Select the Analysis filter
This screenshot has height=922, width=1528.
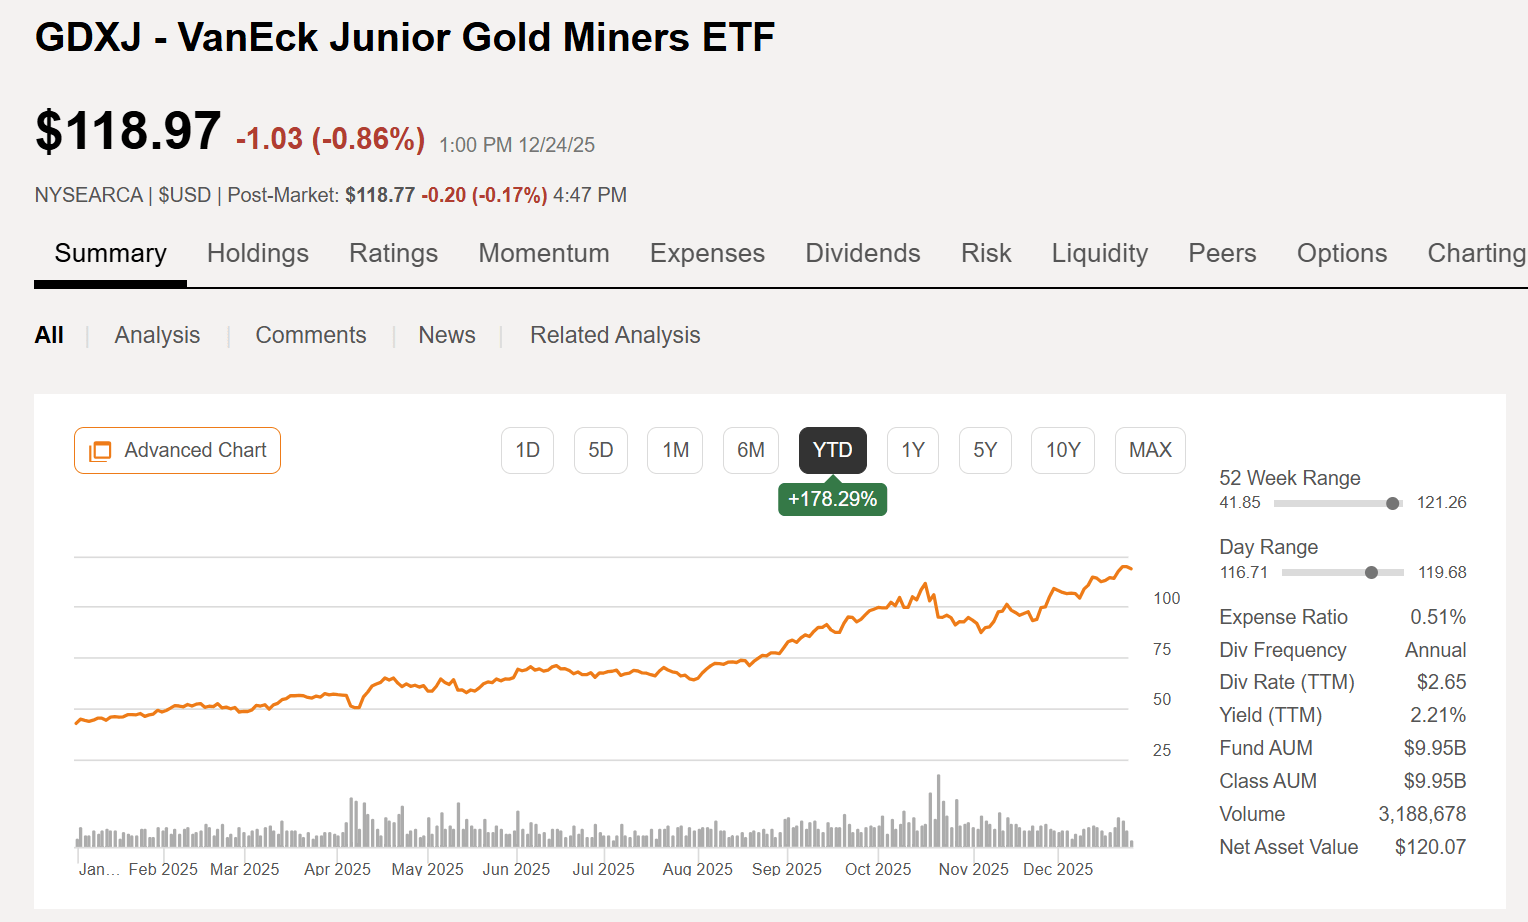coord(157,335)
